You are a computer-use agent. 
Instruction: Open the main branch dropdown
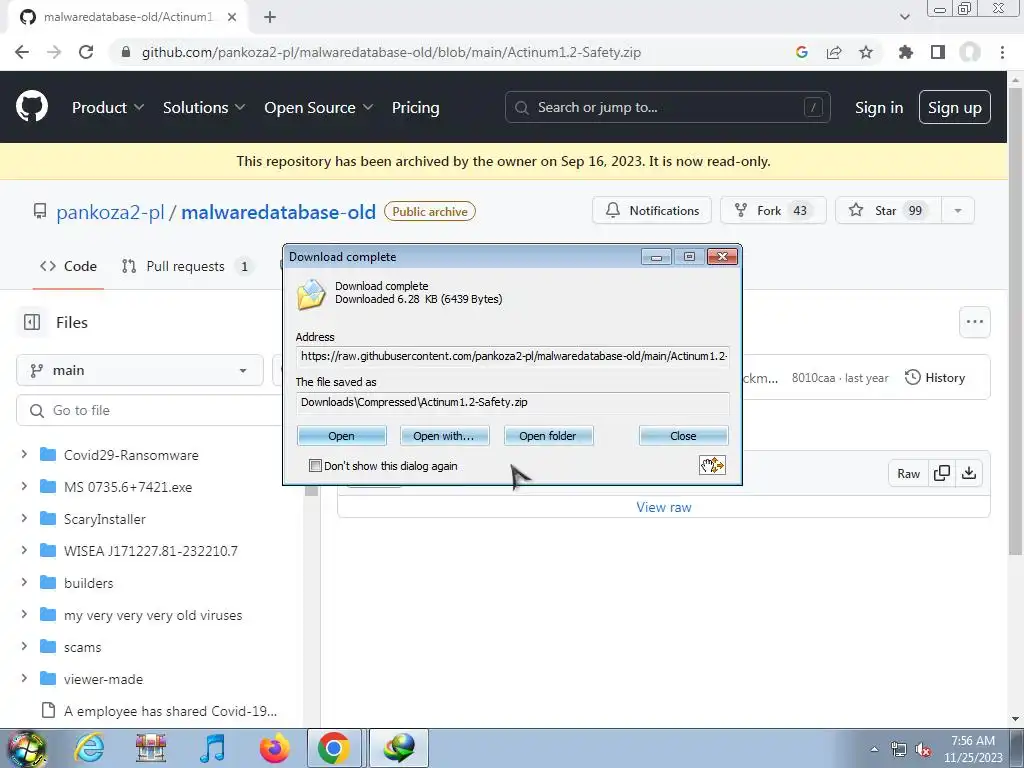point(140,370)
